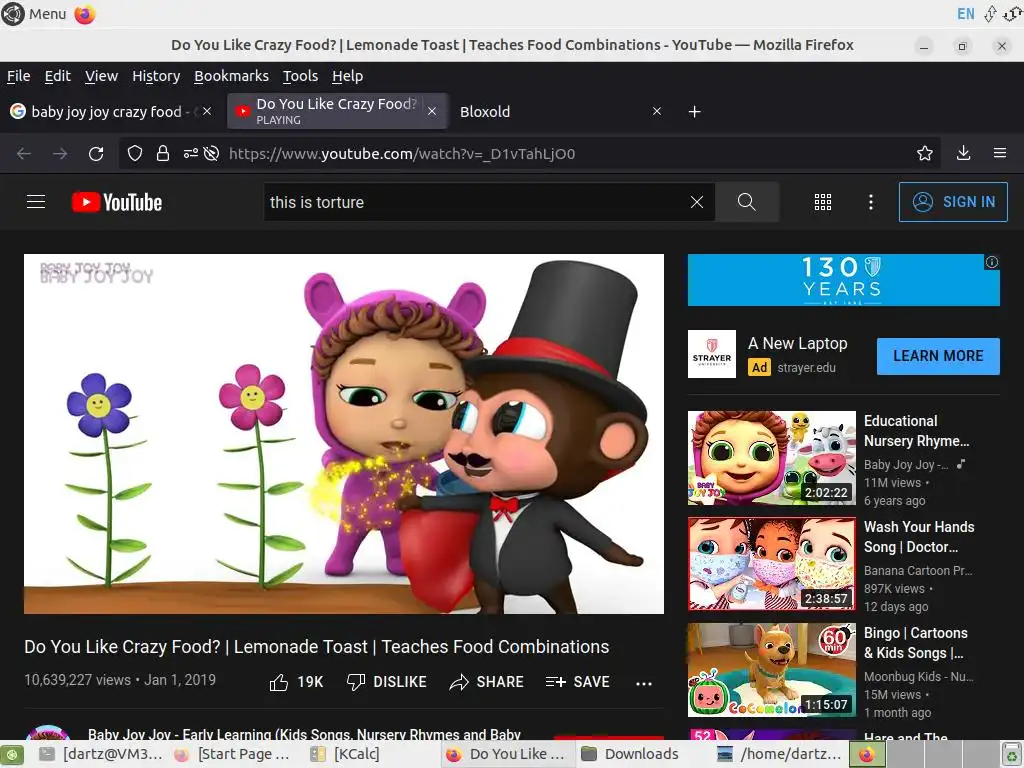
Task: Close the Bloxold tab
Action: point(657,111)
